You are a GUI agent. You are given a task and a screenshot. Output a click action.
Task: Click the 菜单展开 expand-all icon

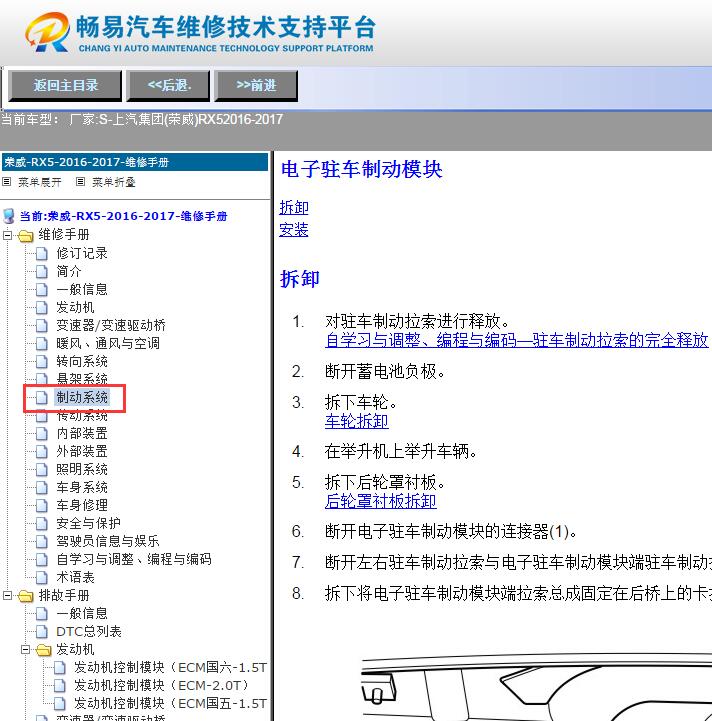6,182
